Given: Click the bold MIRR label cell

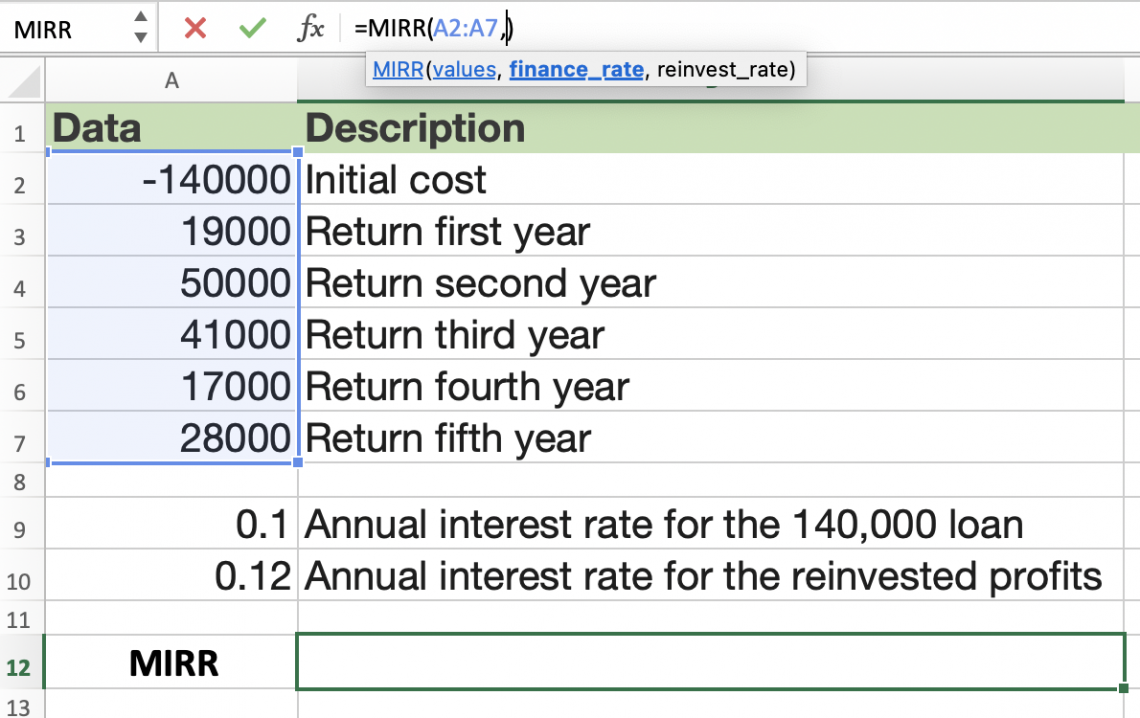Looking at the screenshot, I should pos(172,663).
